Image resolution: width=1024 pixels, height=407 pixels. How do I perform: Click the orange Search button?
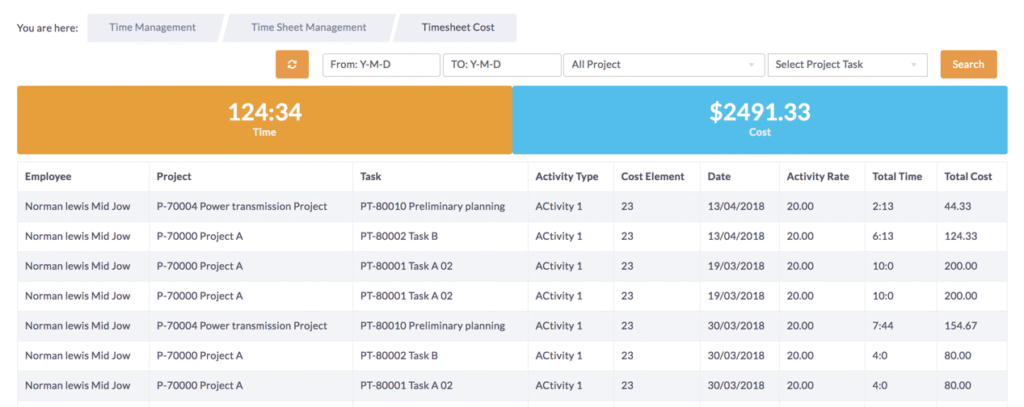pyautogui.click(x=968, y=64)
